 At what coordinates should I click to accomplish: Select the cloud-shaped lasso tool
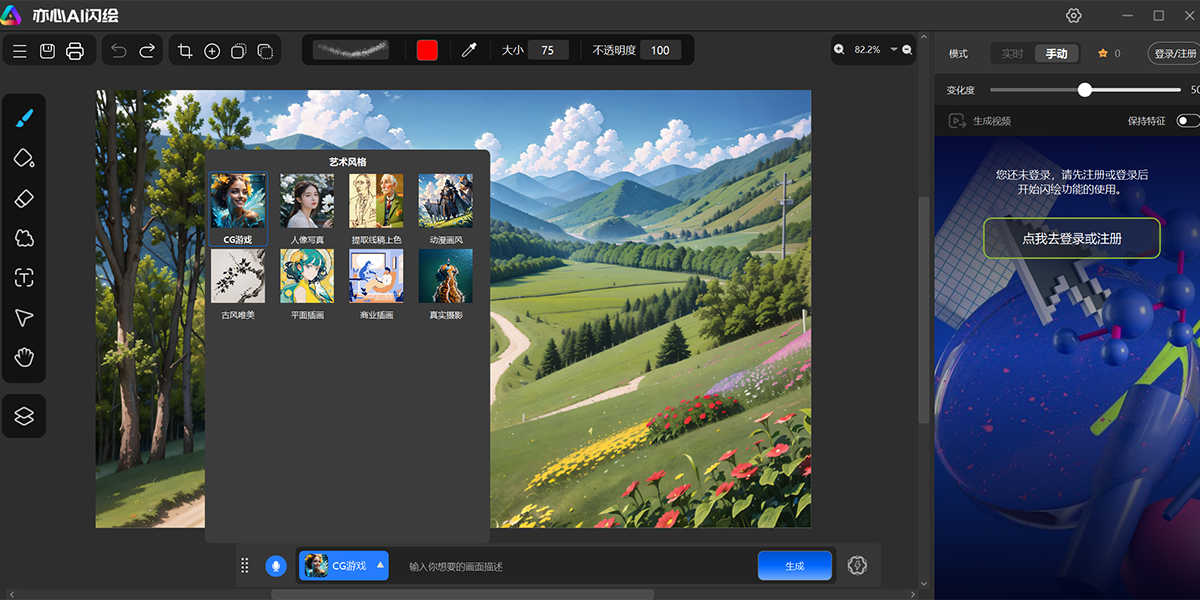(x=24, y=238)
